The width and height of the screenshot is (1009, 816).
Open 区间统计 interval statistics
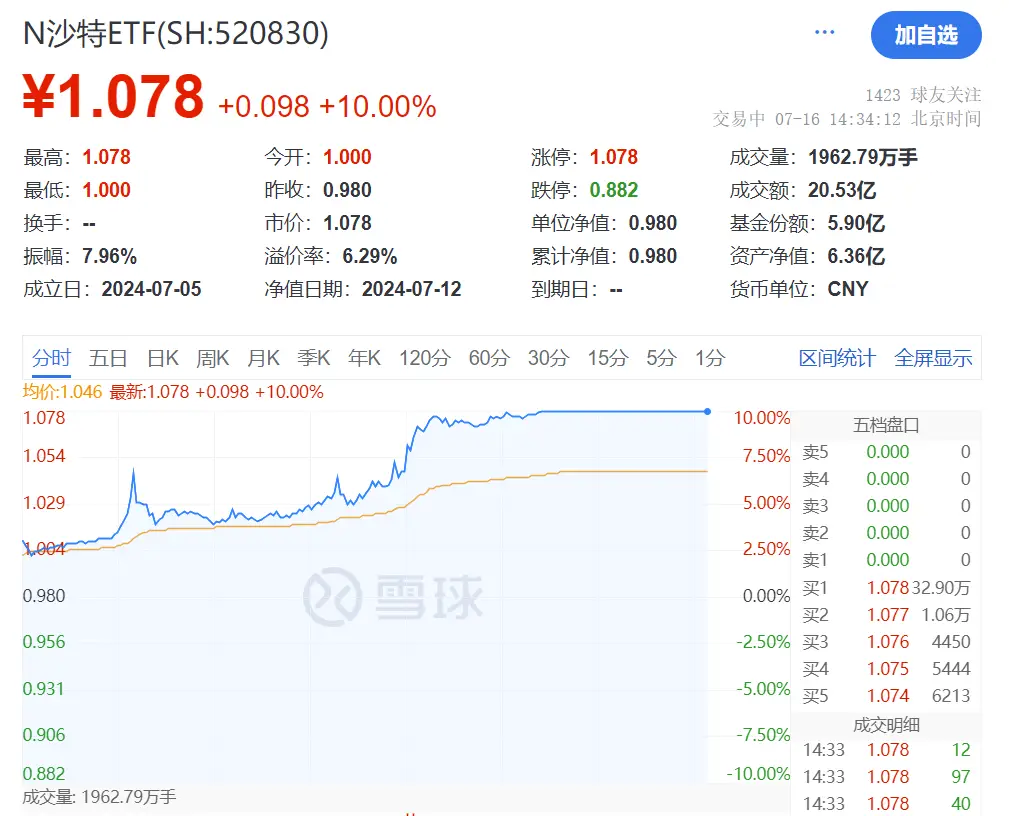click(839, 357)
